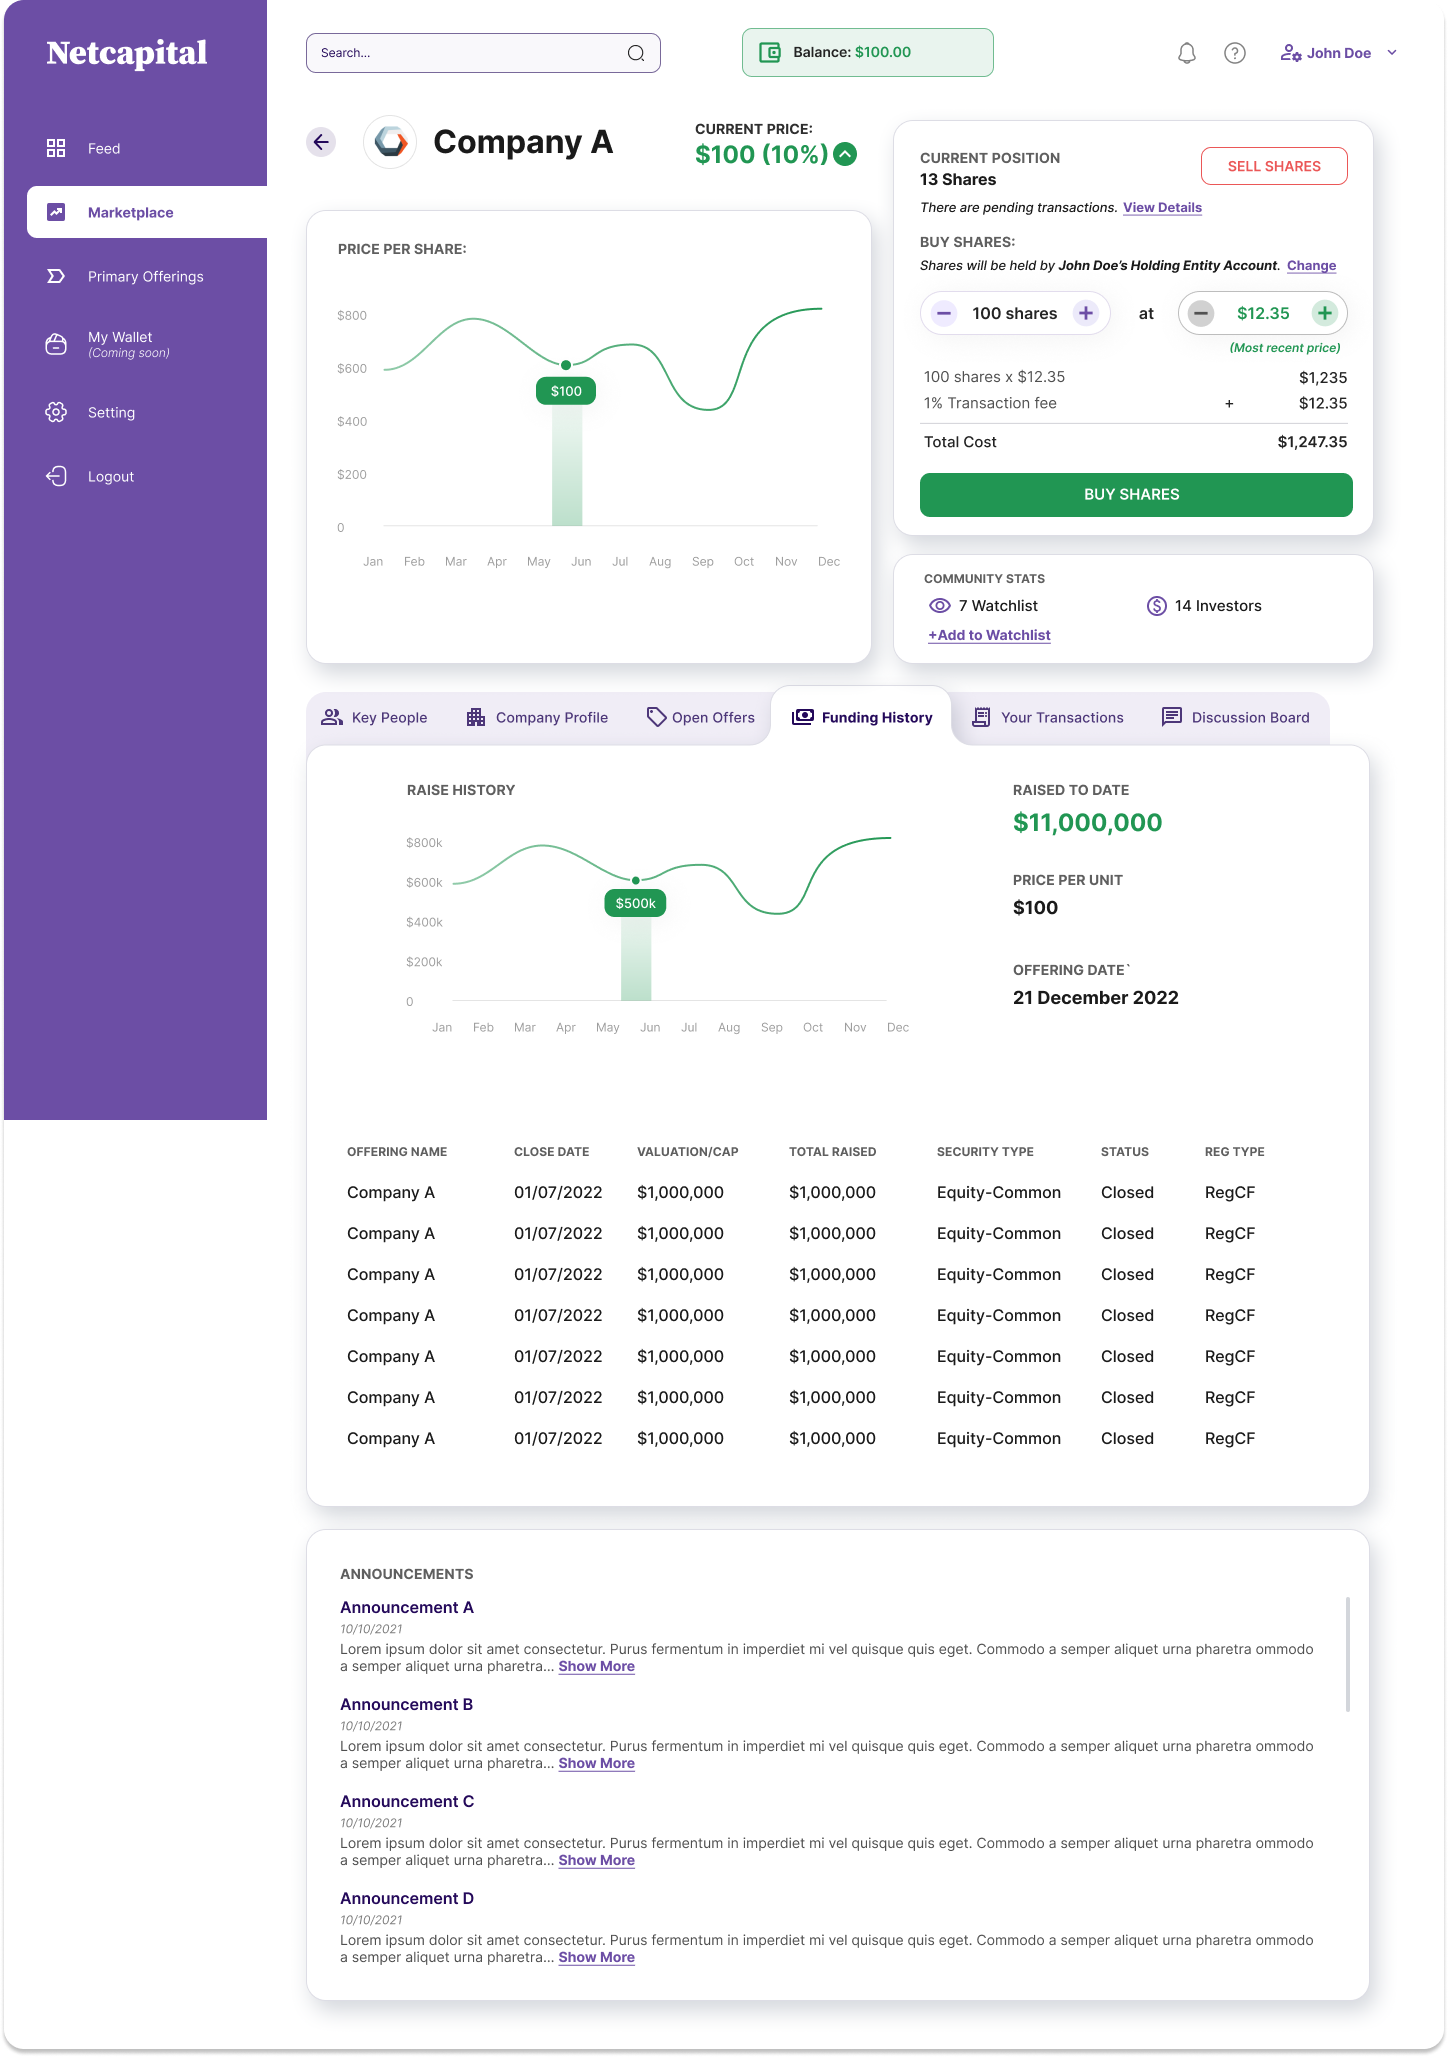The height and width of the screenshot is (2057, 1448).
Task: Click the Watchlist eye icon
Action: click(940, 606)
